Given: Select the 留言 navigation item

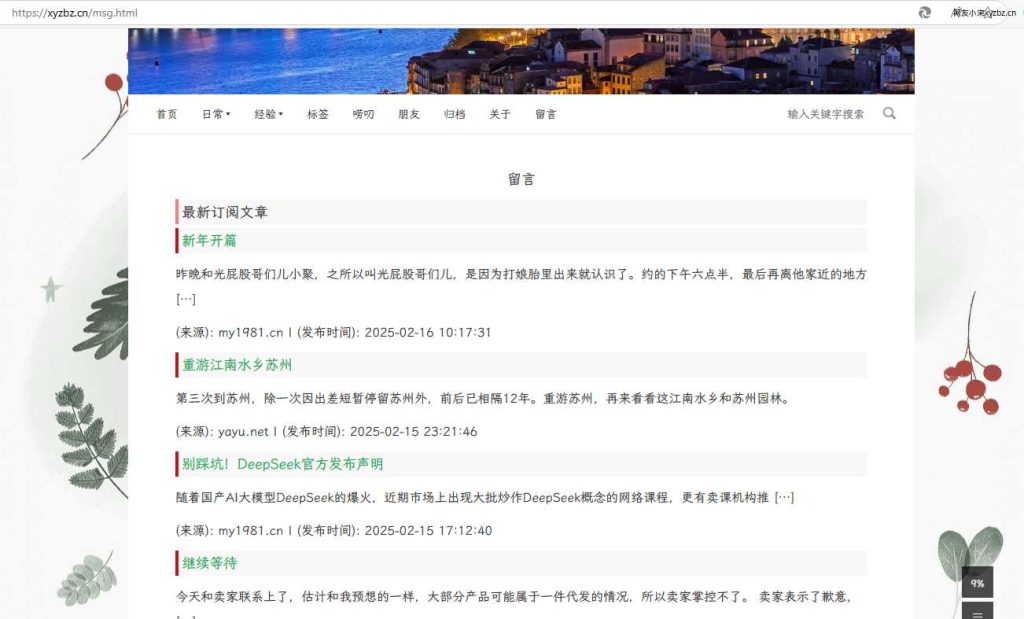Looking at the screenshot, I should [x=545, y=113].
